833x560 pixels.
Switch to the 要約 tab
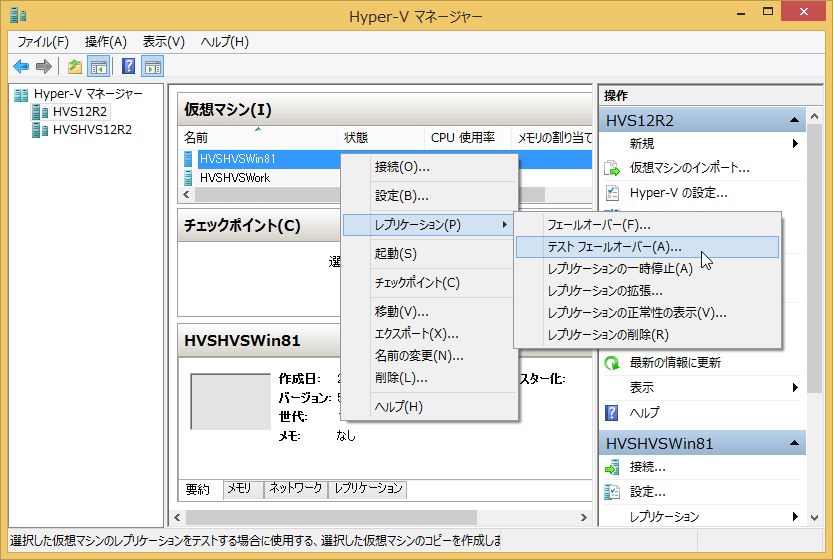click(198, 489)
